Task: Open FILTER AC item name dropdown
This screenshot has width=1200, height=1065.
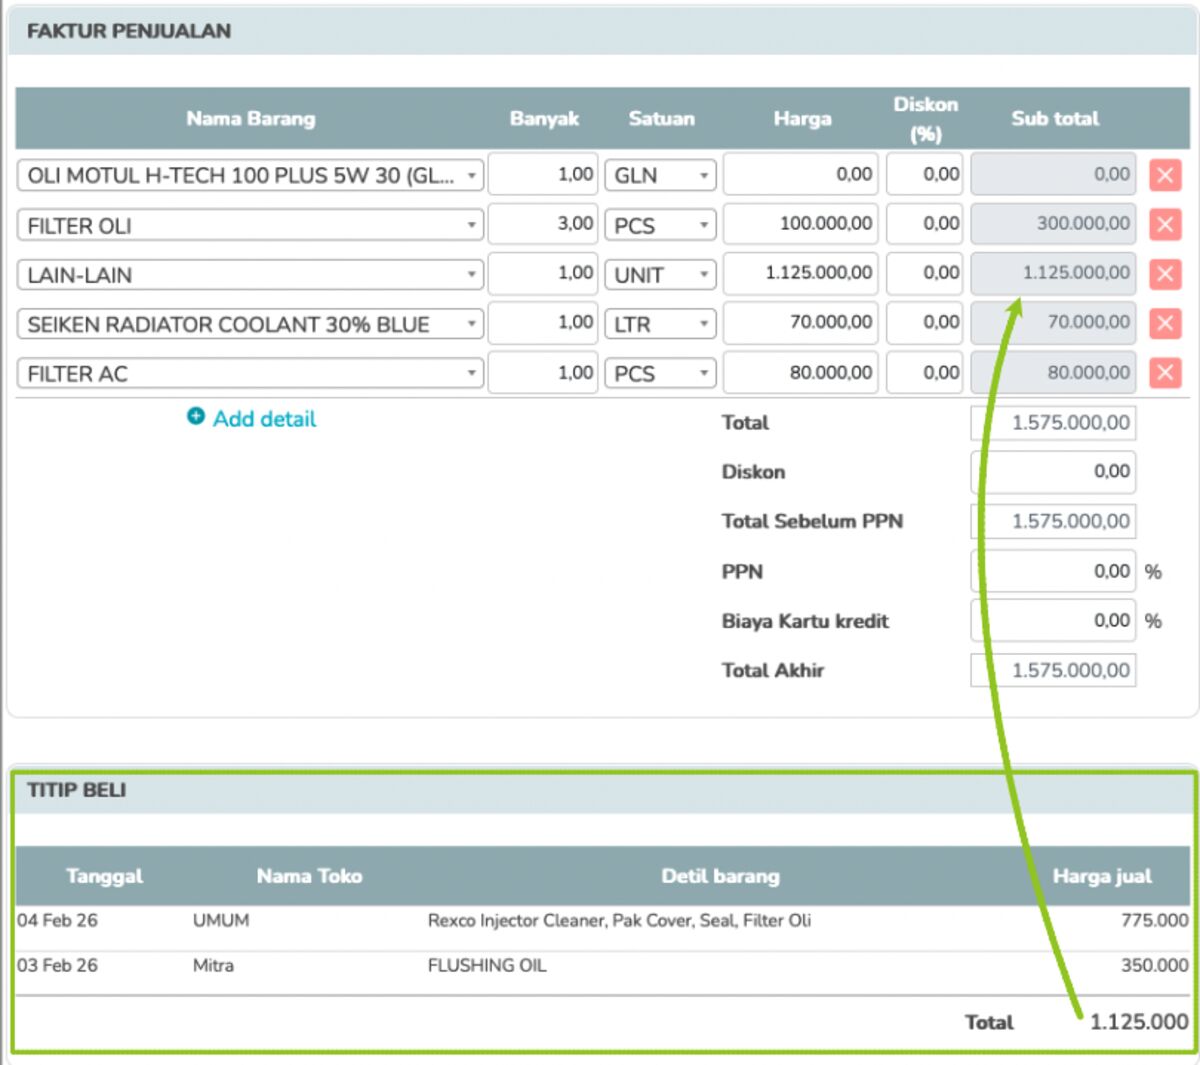Action: point(250,374)
